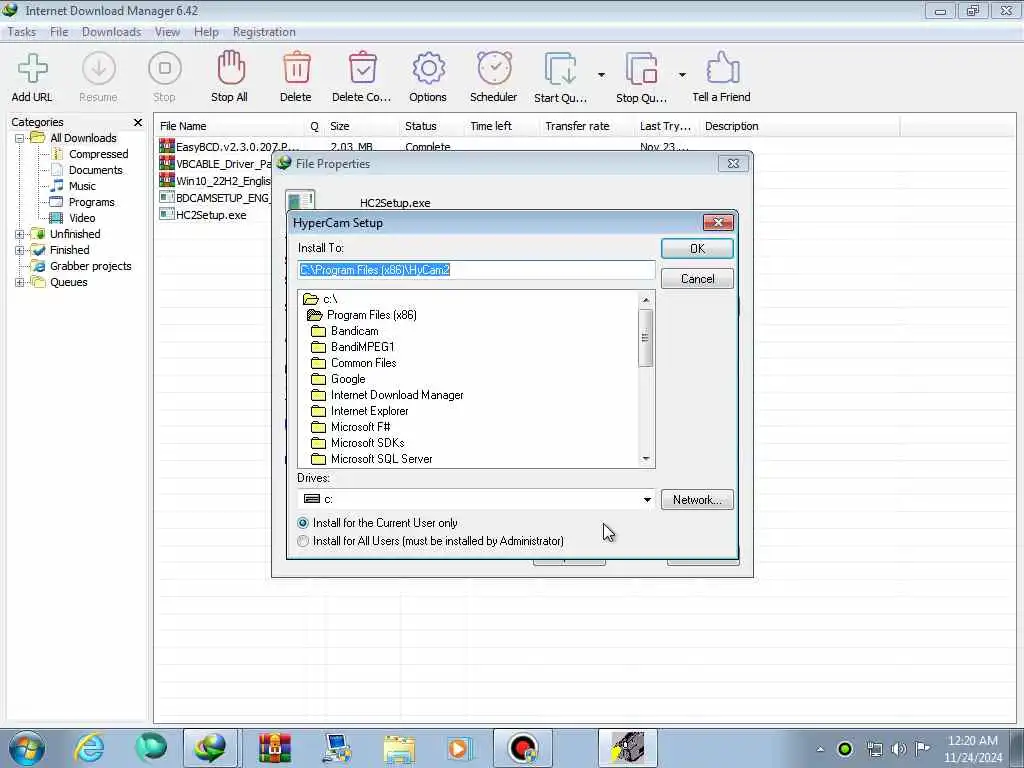
Task: Select the HC2Setup.exe download row
Action: [211, 215]
